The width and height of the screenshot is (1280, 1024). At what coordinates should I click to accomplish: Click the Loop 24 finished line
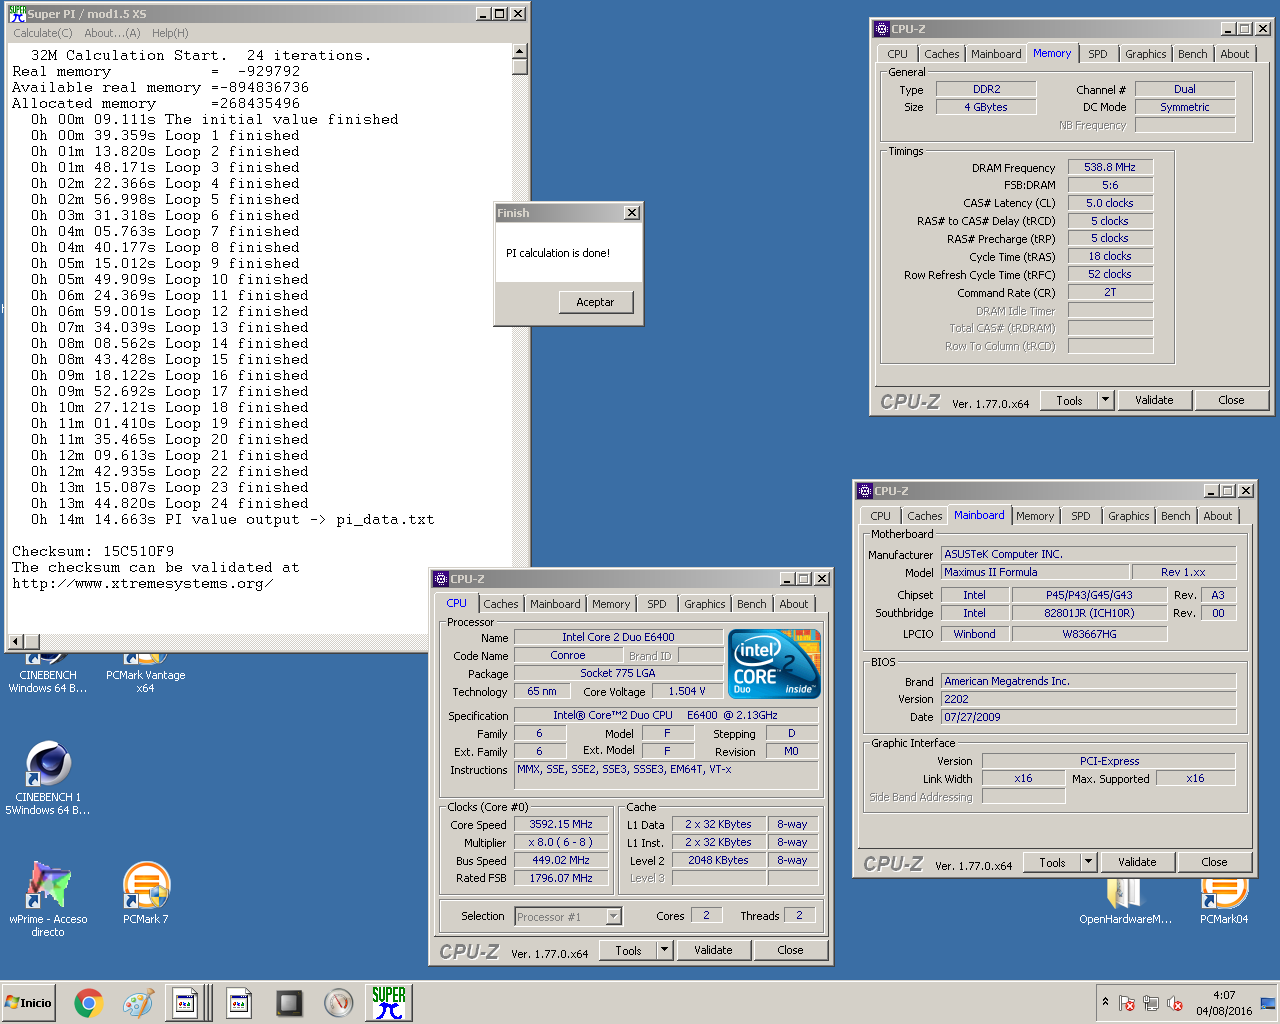[x=169, y=503]
